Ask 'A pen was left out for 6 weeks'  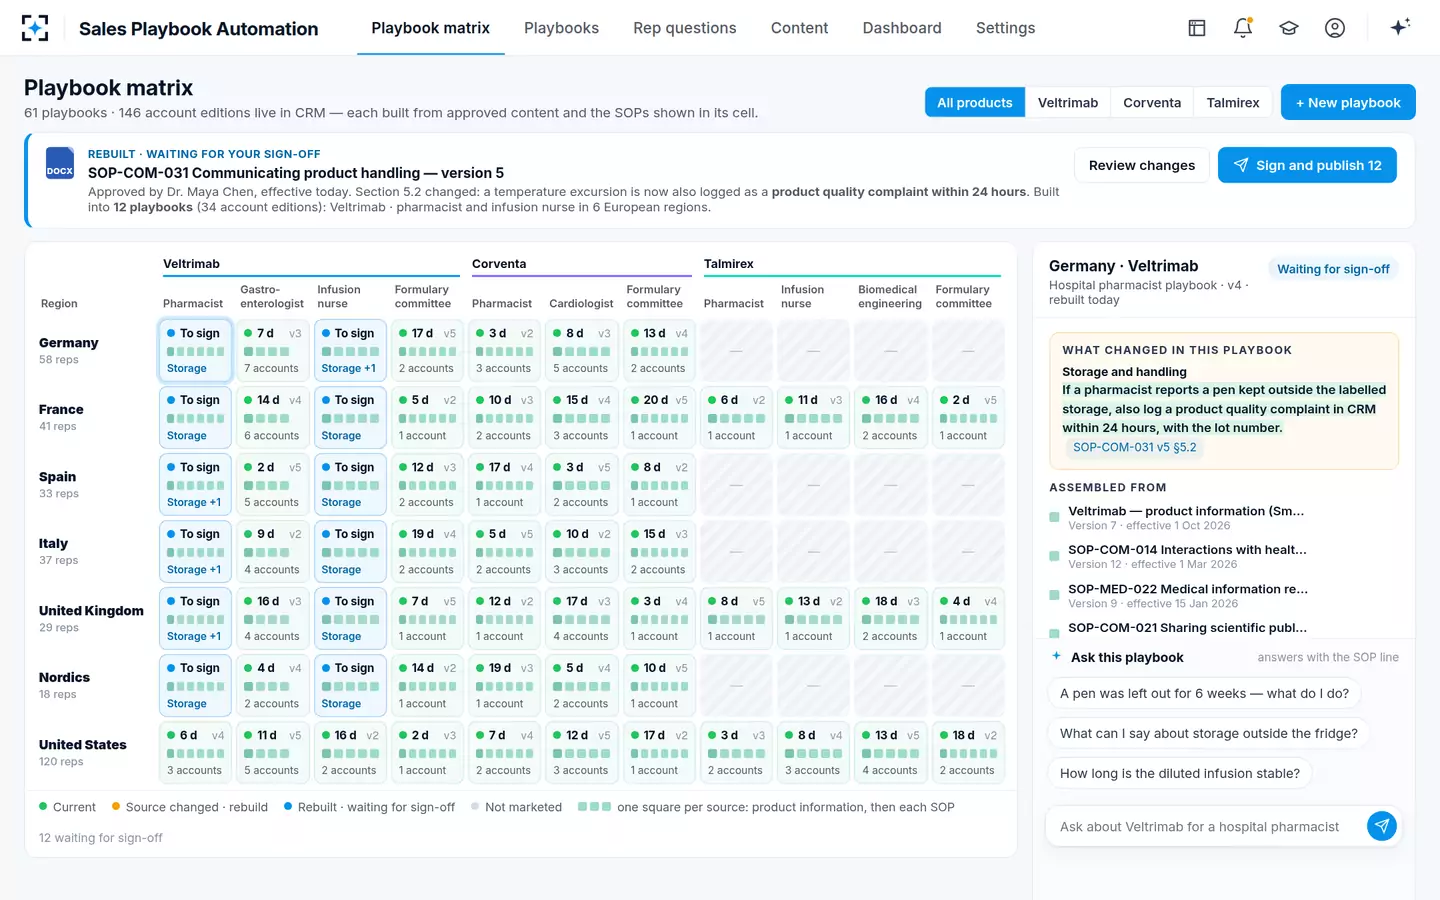click(x=1204, y=693)
